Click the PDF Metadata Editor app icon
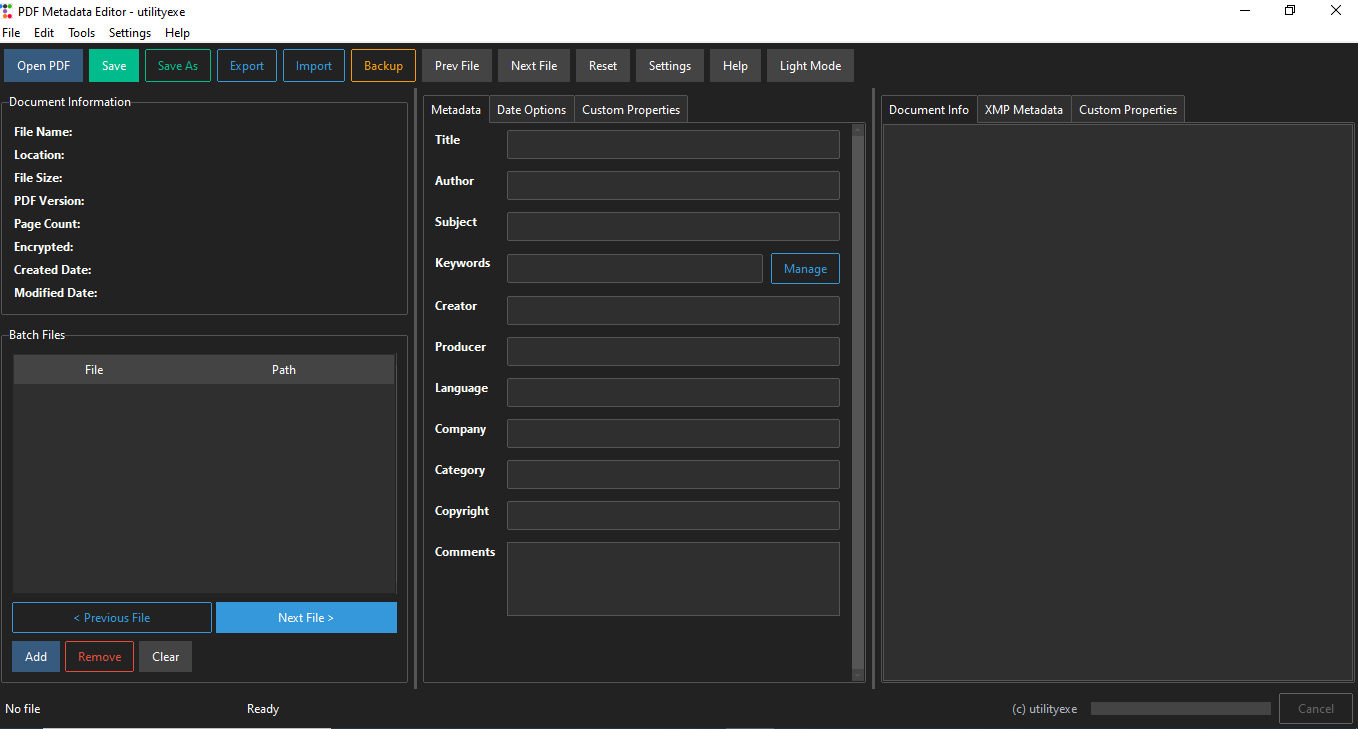This screenshot has width=1358, height=729. point(8,11)
